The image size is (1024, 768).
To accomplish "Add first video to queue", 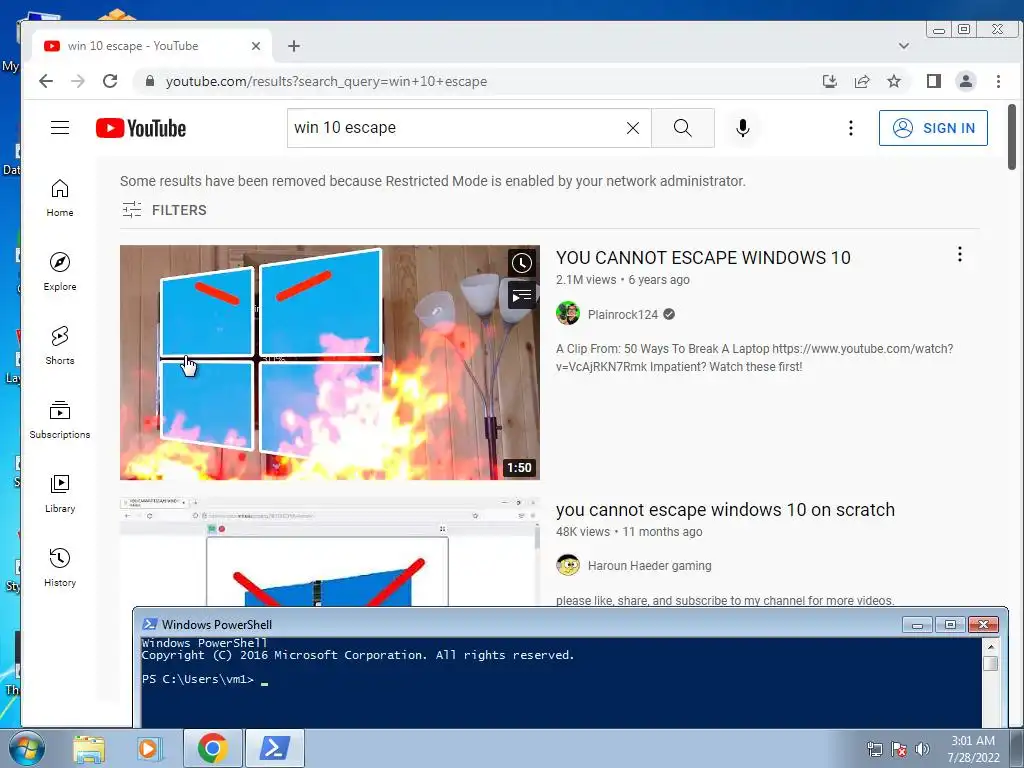I will tap(521, 296).
